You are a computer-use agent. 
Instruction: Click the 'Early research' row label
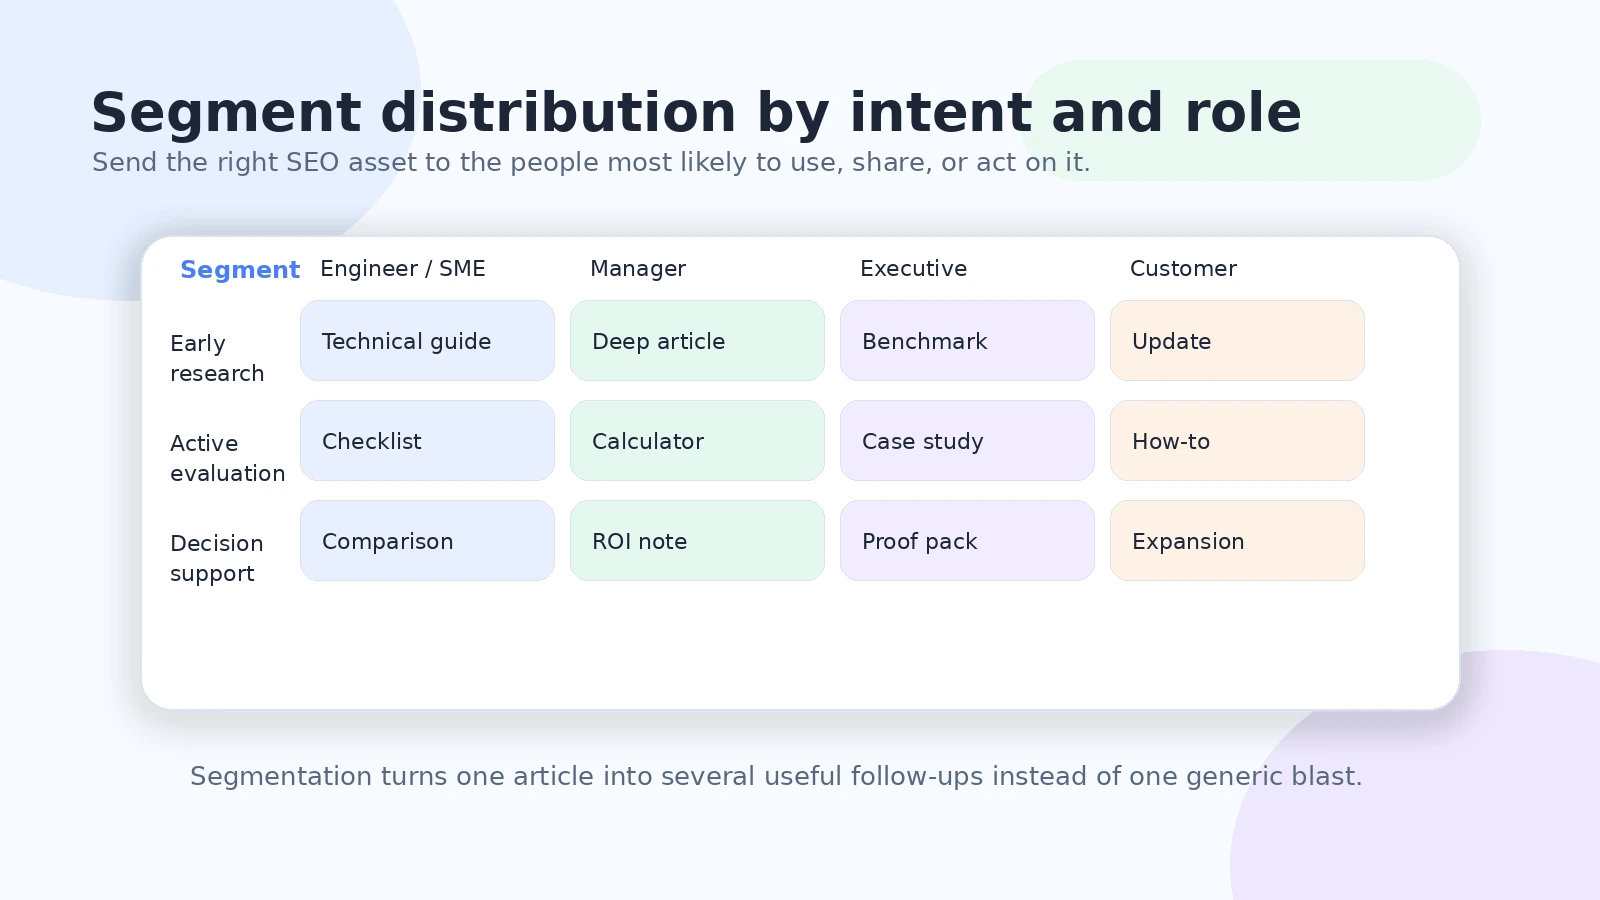coord(217,358)
